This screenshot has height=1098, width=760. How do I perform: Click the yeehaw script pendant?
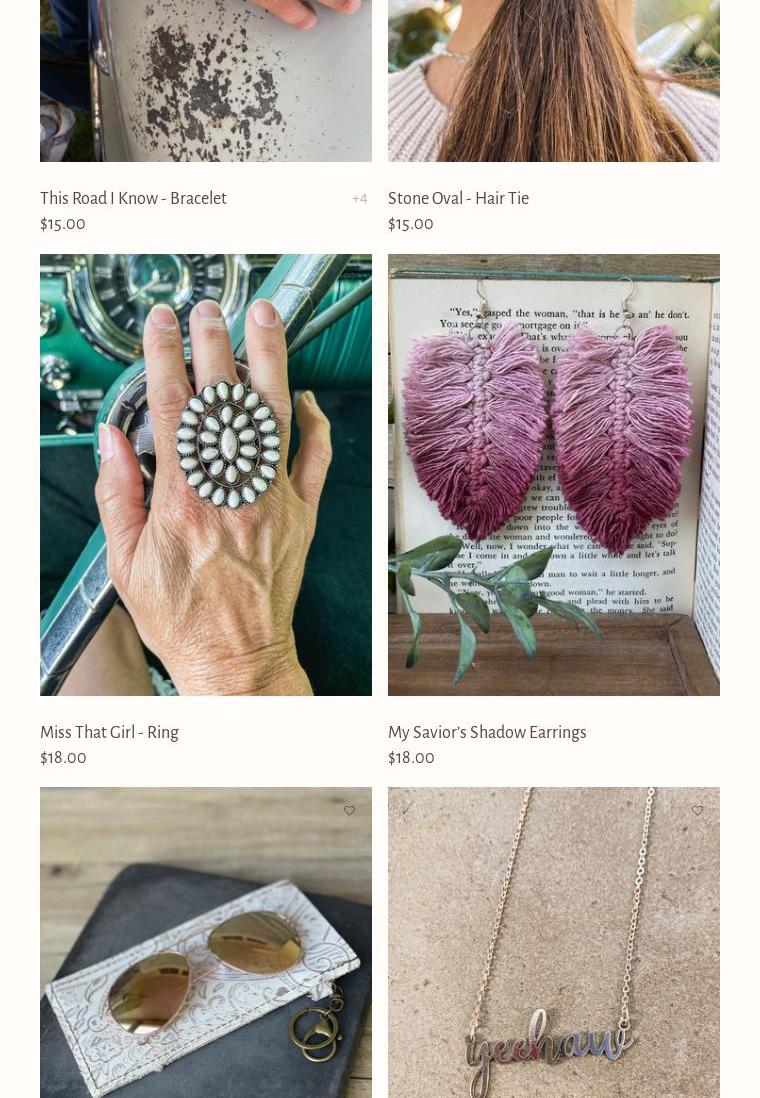pyautogui.click(x=548, y=1046)
